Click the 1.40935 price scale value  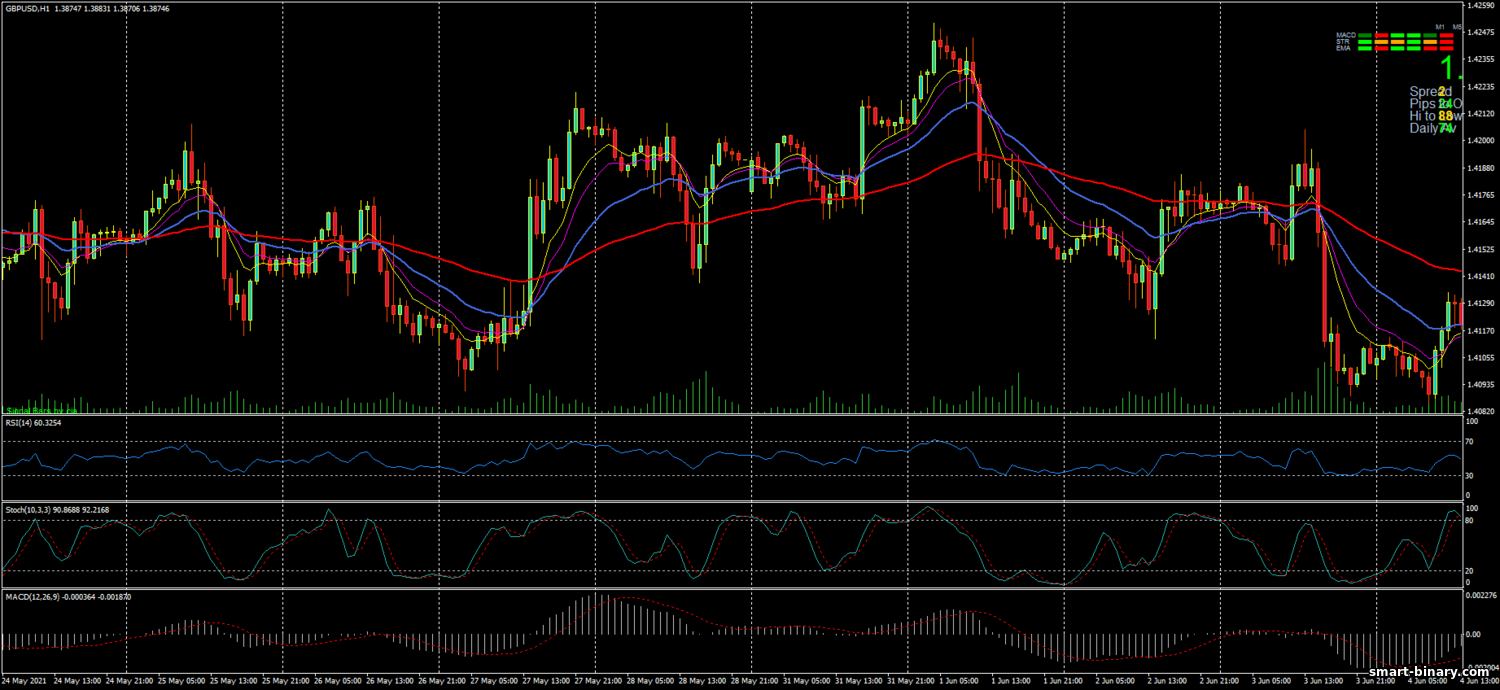tap(1481, 384)
